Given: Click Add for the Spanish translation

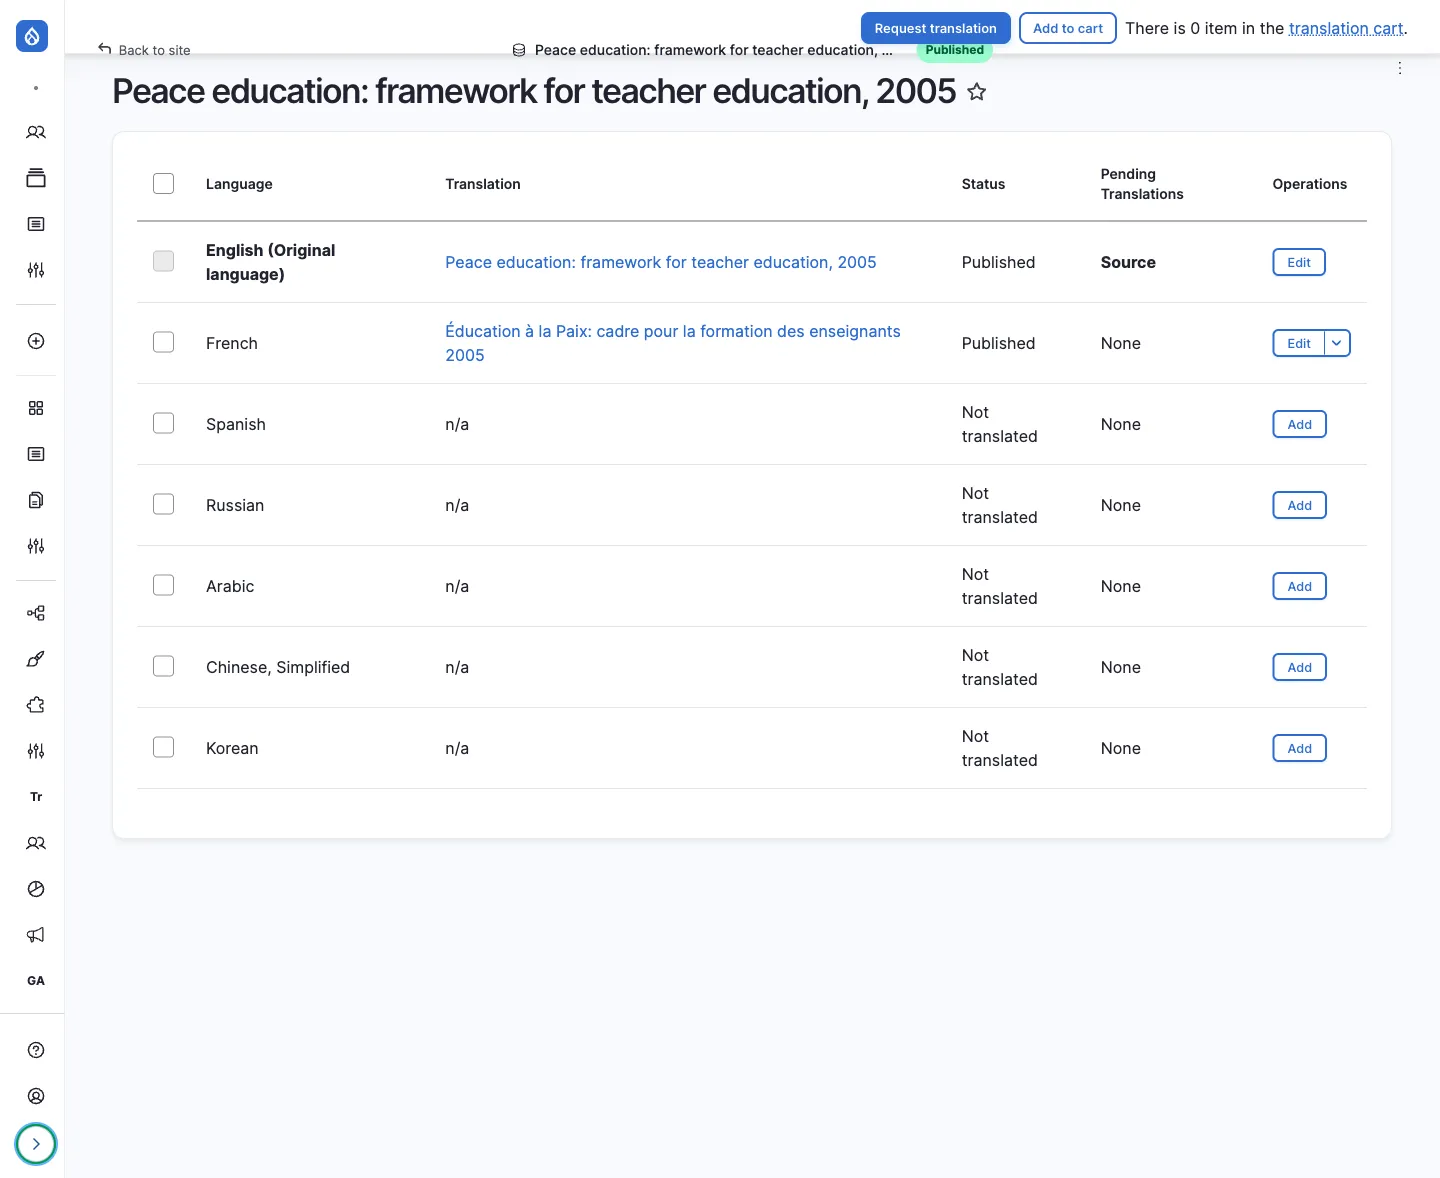Looking at the screenshot, I should pyautogui.click(x=1299, y=424).
